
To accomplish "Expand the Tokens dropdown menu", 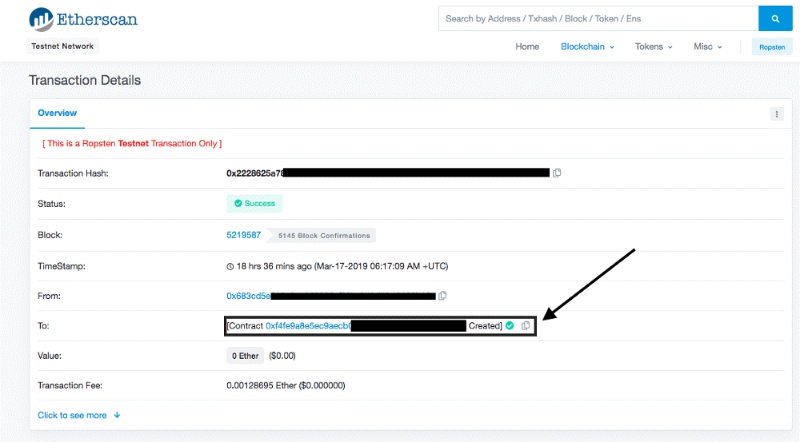I will point(653,47).
